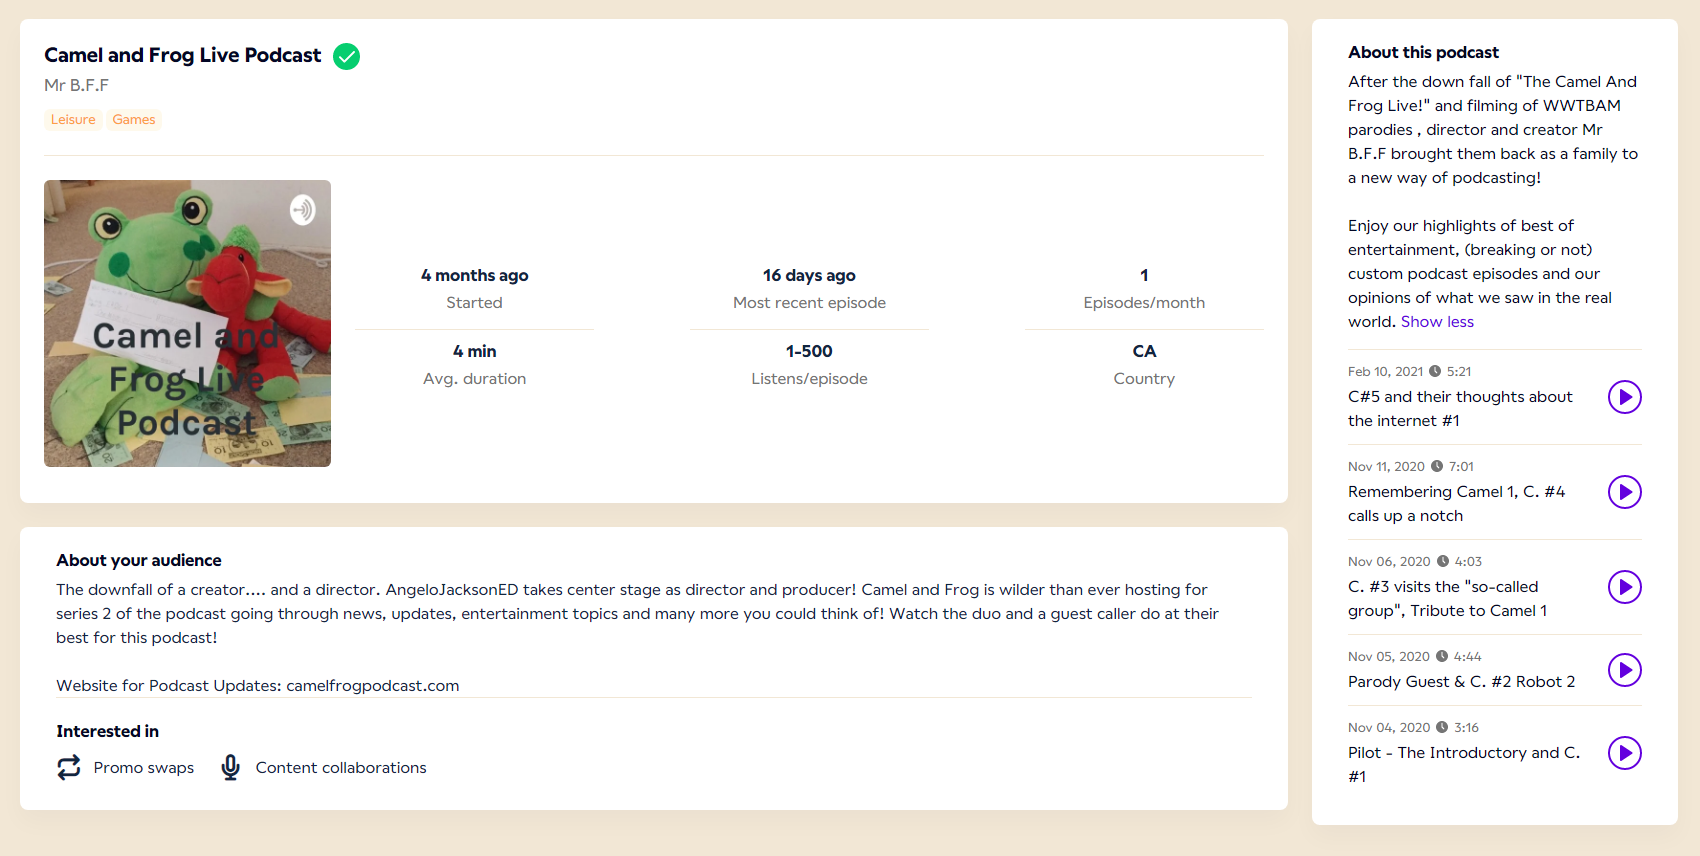Open the Camel and Frog Live Podcast title

pyautogui.click(x=182, y=55)
